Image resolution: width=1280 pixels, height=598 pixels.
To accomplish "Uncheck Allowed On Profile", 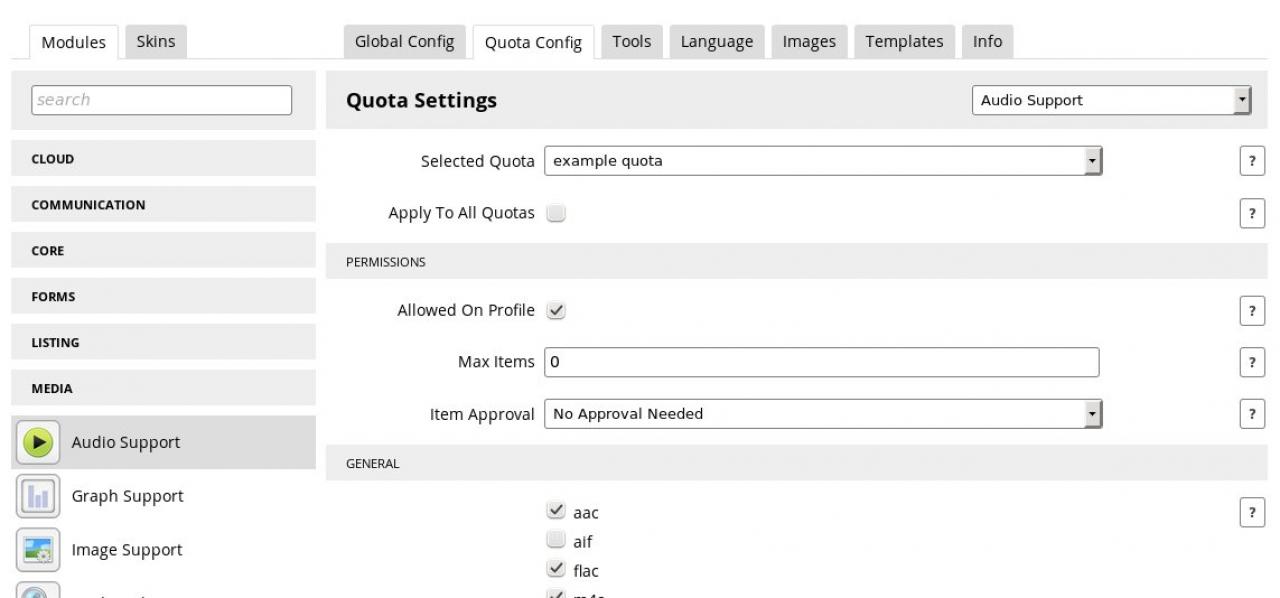I will point(556,311).
